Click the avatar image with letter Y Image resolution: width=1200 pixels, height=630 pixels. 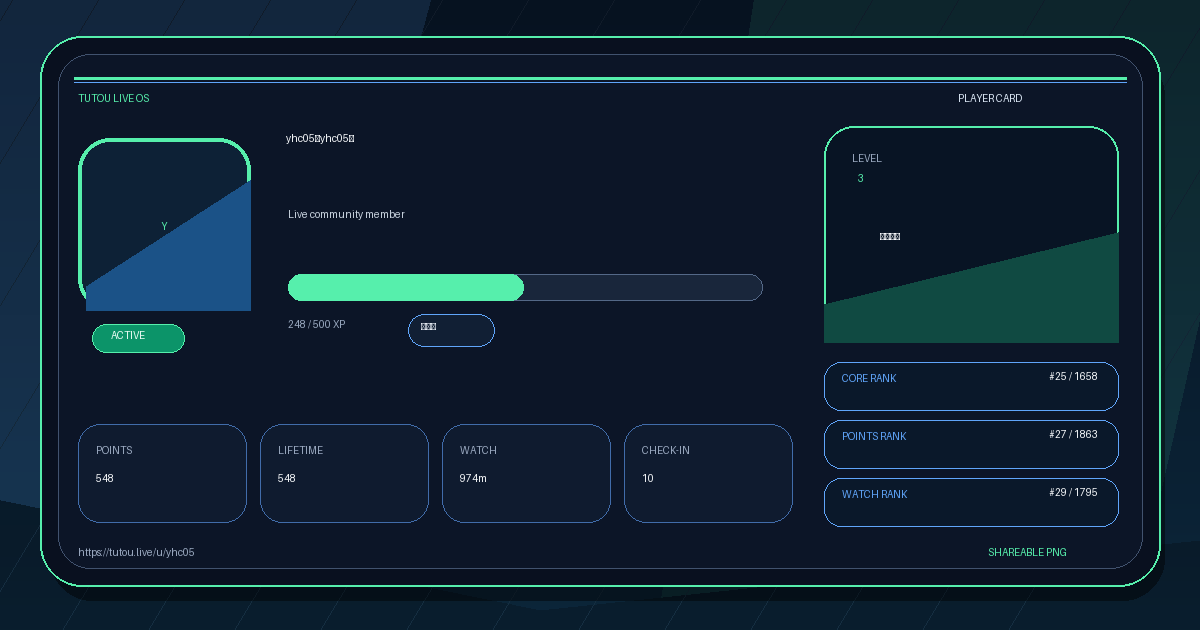point(165,225)
